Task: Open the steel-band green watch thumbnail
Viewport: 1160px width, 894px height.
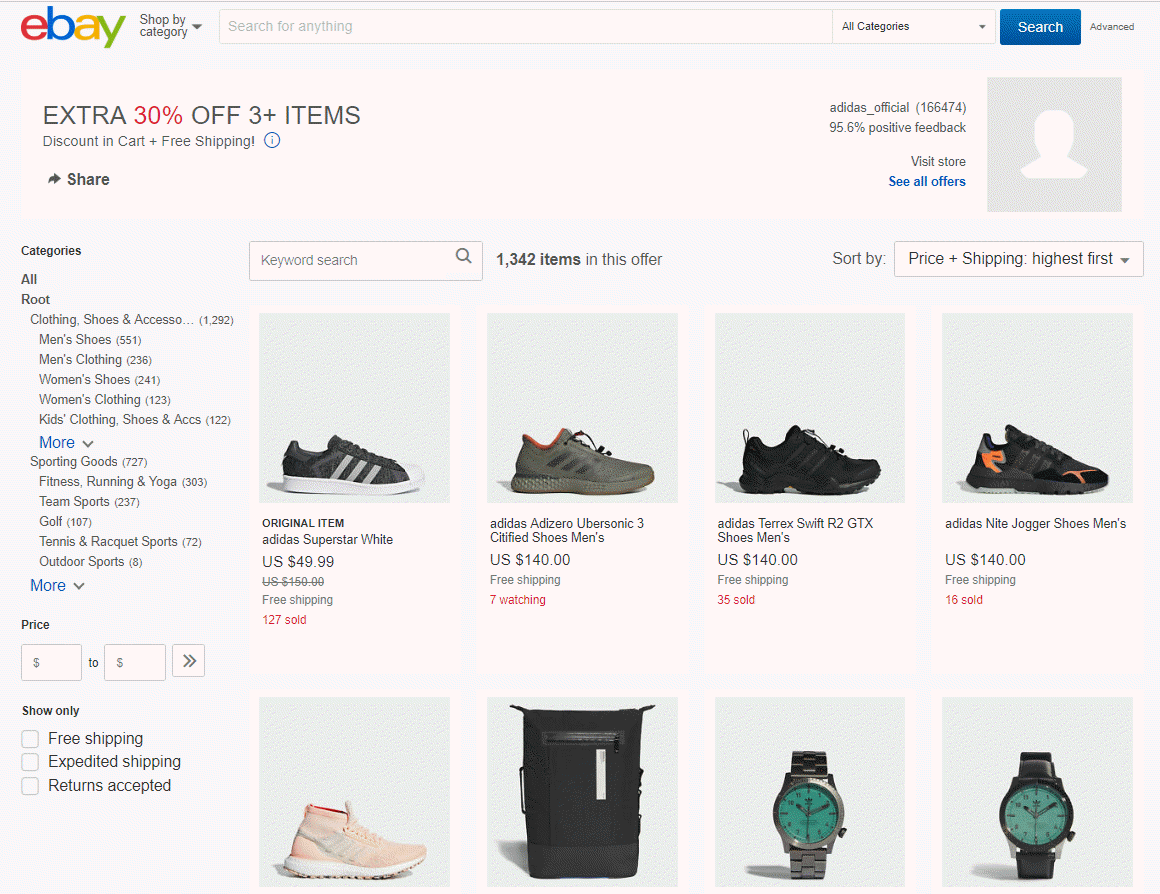Action: point(810,792)
